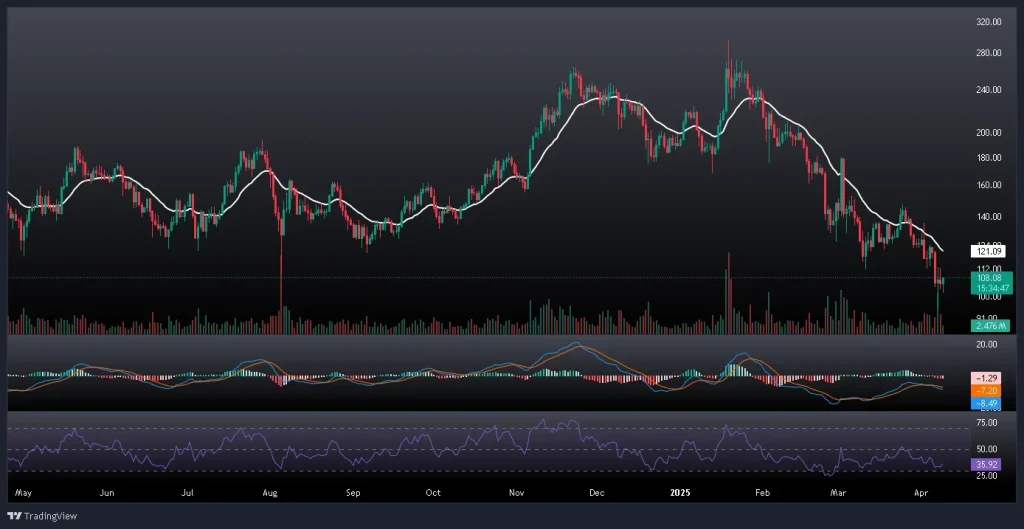
Task: Click the pink -1.29 MACD histogram label
Action: (x=988, y=377)
